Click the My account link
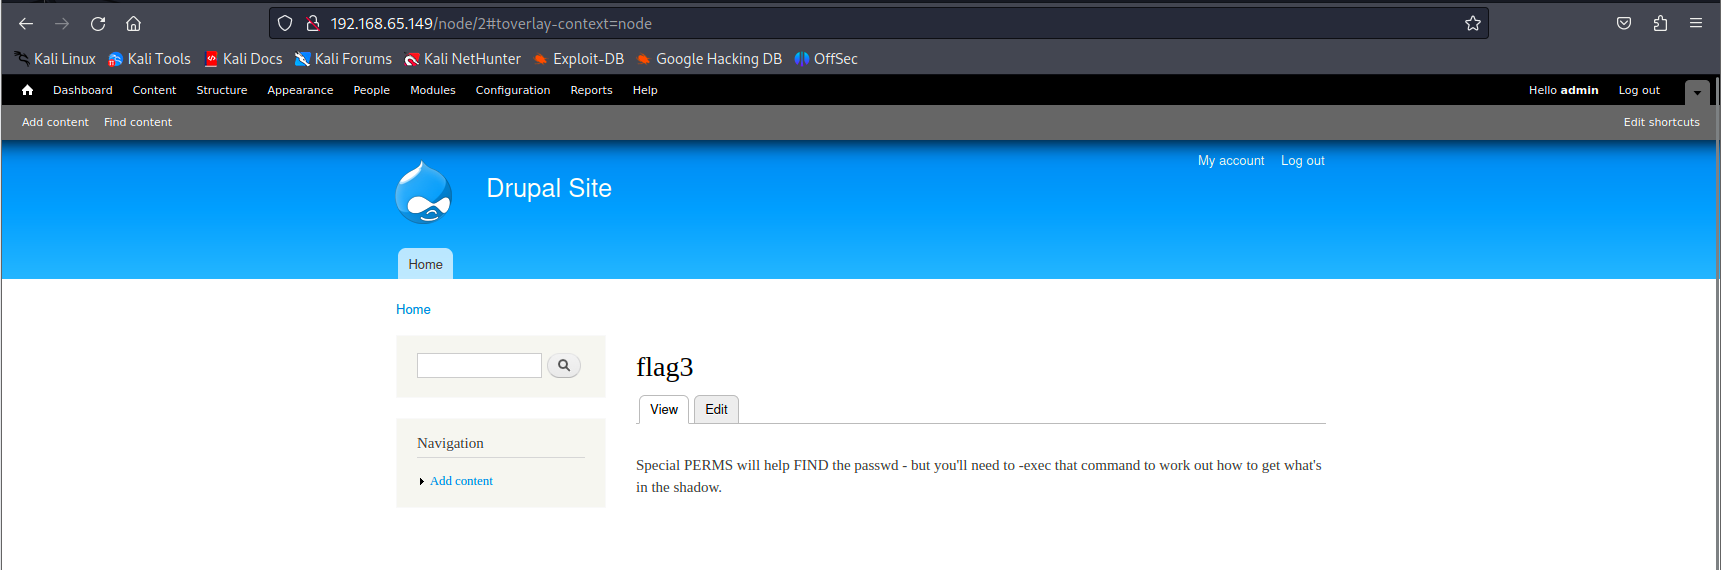 [1231, 161]
